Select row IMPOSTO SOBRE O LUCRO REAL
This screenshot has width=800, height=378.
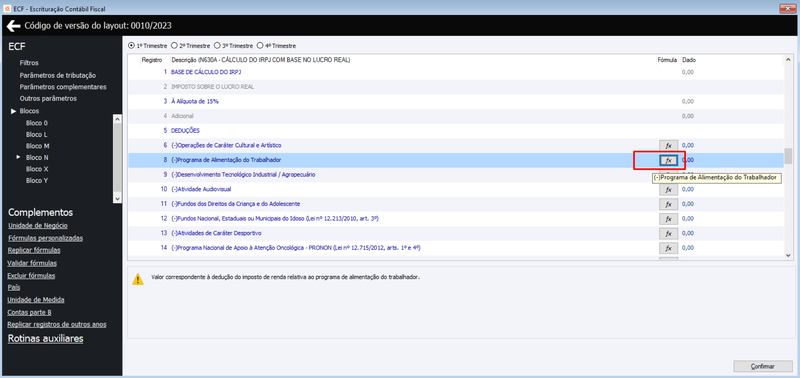455,87
